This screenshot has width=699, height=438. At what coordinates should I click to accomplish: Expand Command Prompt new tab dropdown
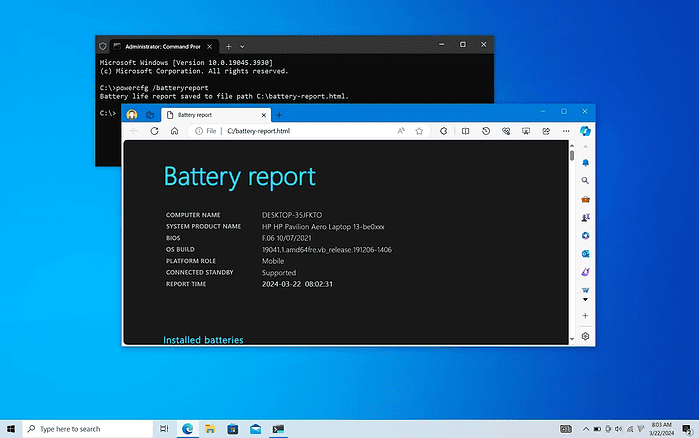[242, 46]
